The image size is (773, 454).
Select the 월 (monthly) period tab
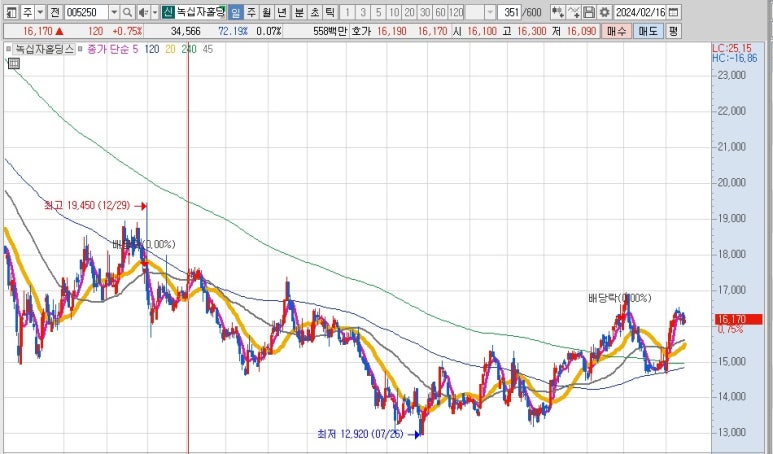(266, 12)
